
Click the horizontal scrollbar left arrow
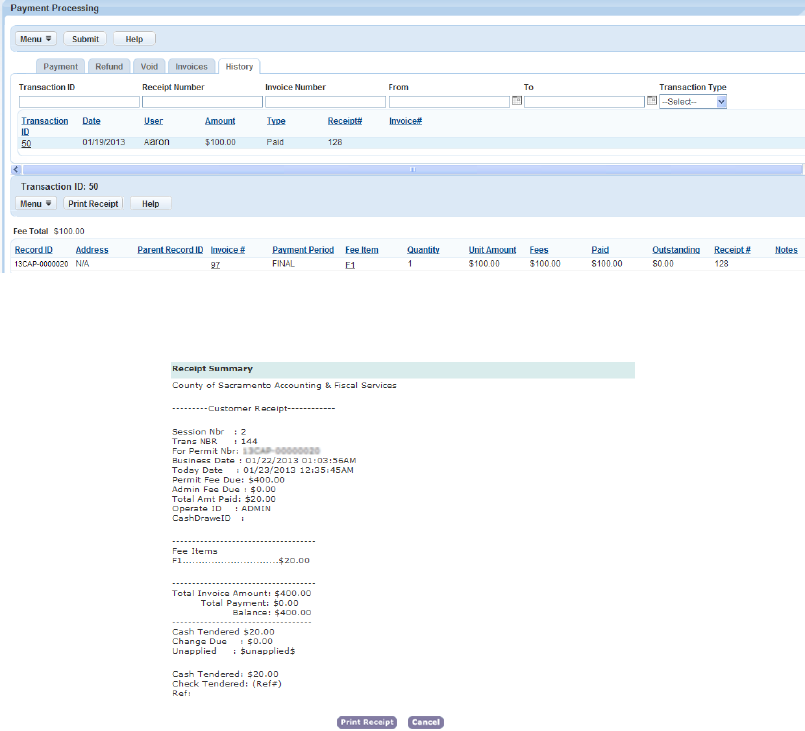coord(16,169)
